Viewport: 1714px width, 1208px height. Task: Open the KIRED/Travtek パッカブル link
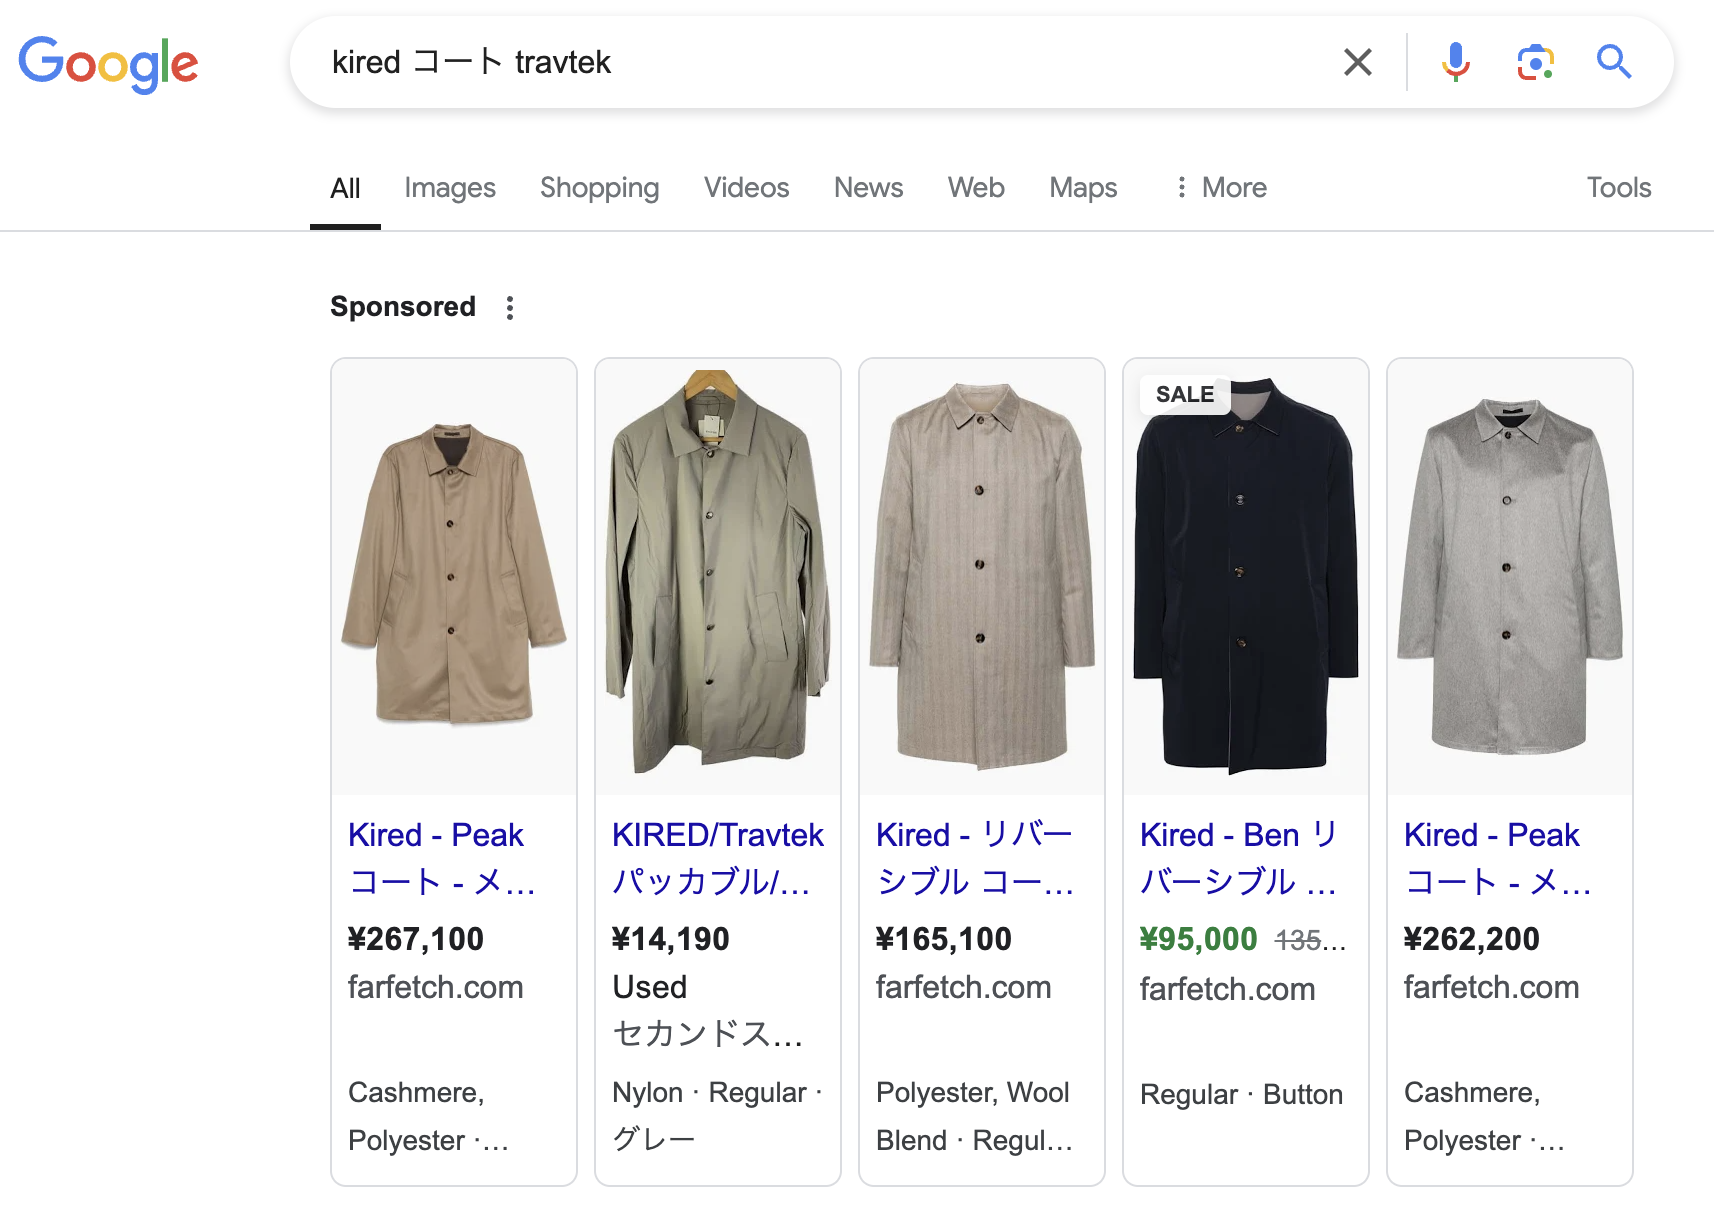[718, 858]
